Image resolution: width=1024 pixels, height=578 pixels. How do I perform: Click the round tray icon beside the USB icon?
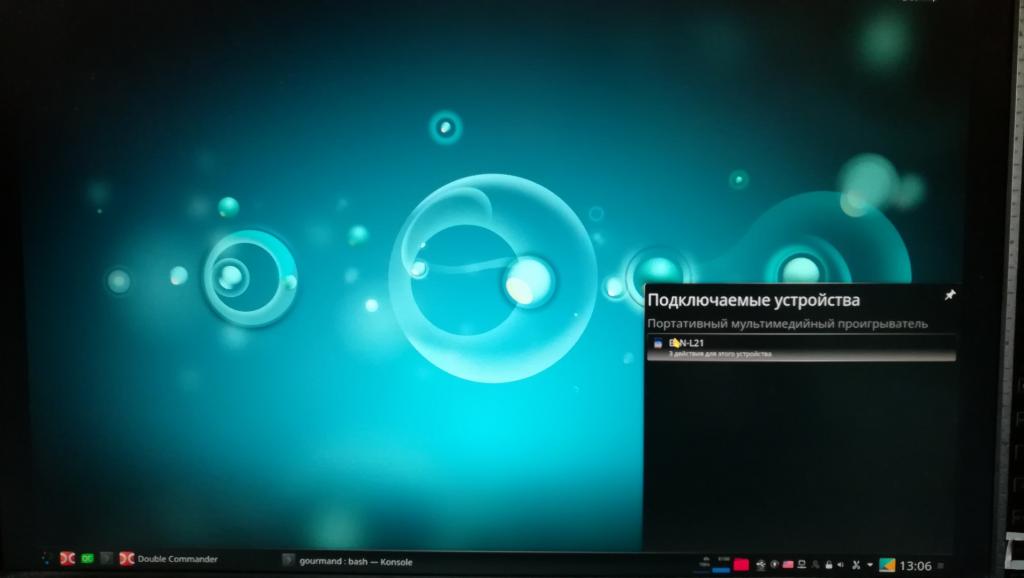click(x=775, y=564)
